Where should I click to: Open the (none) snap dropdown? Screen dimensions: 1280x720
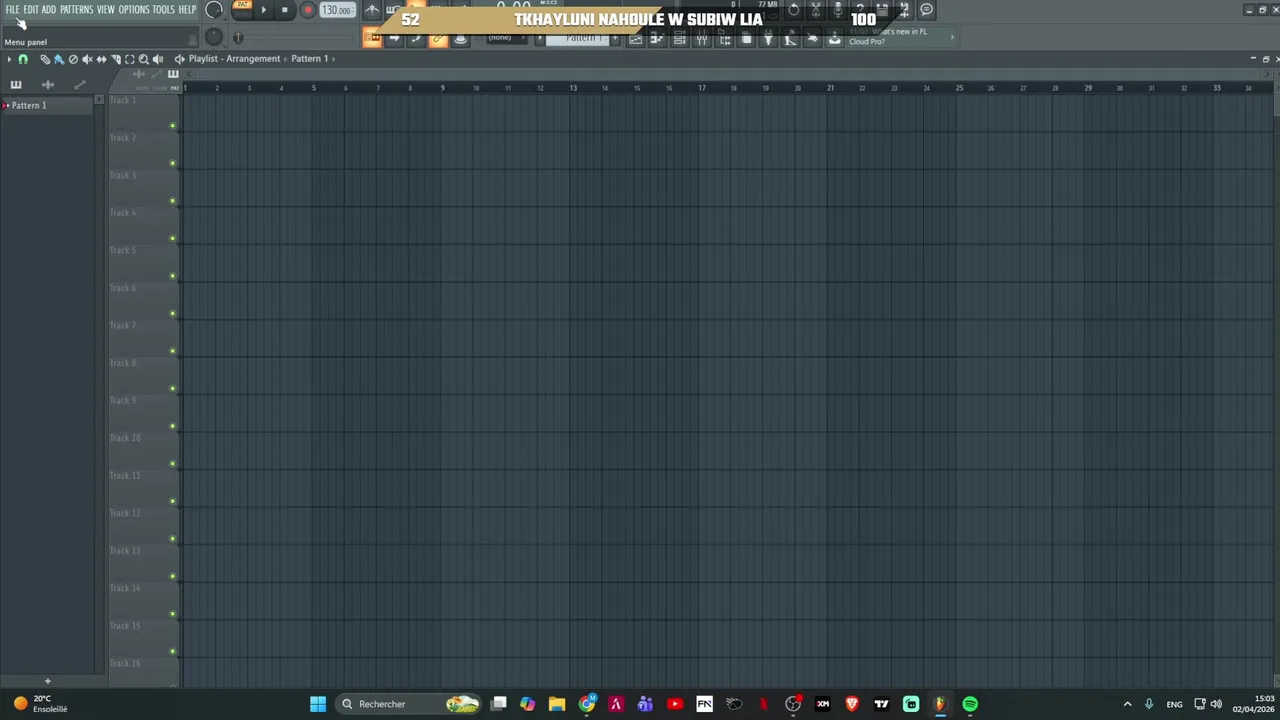click(x=505, y=38)
